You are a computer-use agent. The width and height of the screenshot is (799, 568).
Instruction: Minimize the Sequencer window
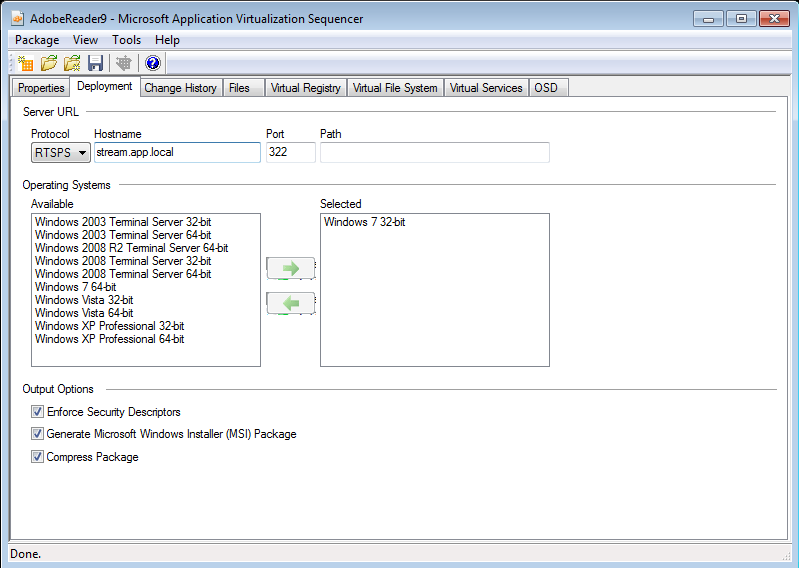click(708, 19)
